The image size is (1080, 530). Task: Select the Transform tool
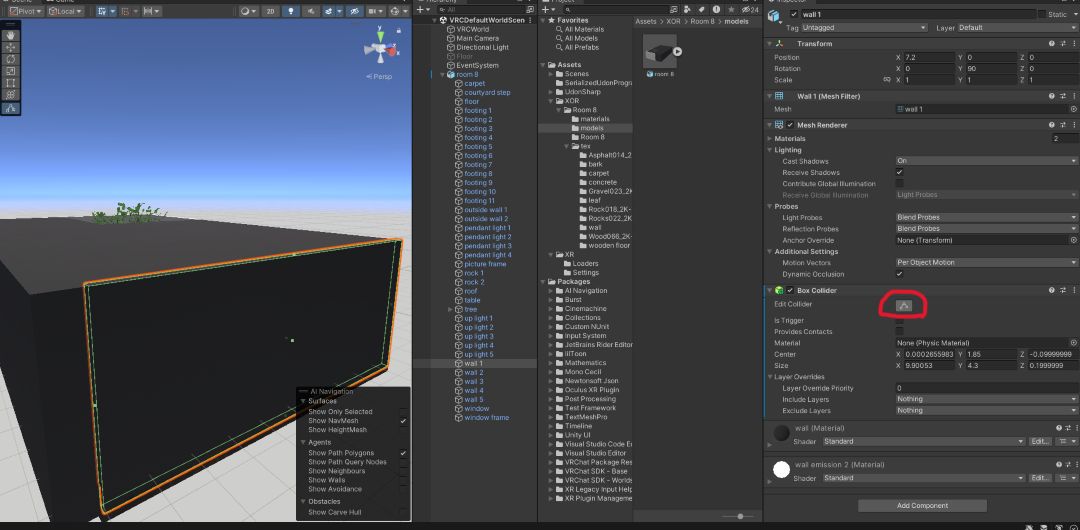10,95
